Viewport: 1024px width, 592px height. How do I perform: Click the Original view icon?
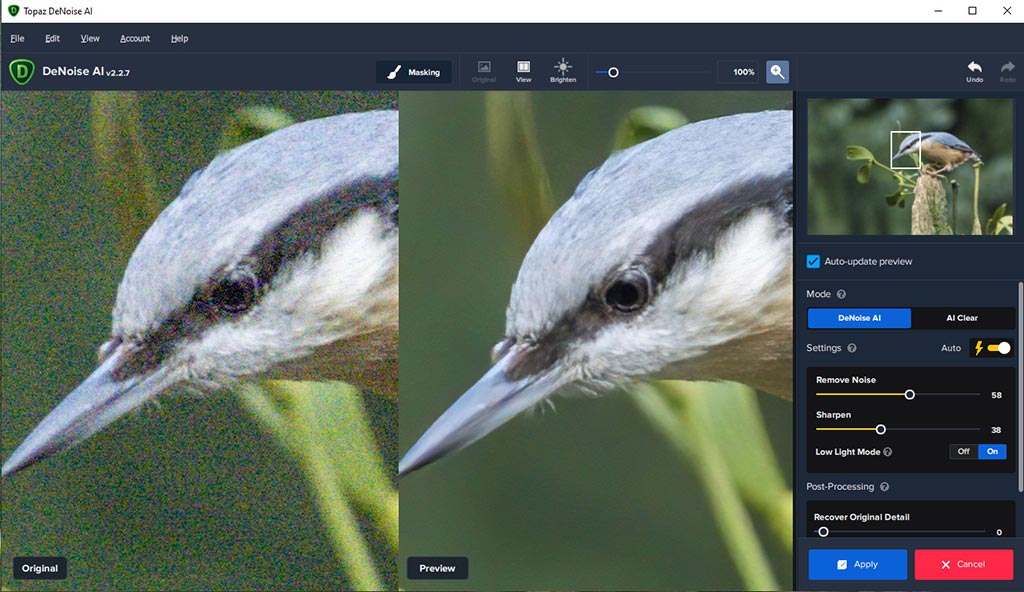click(484, 71)
